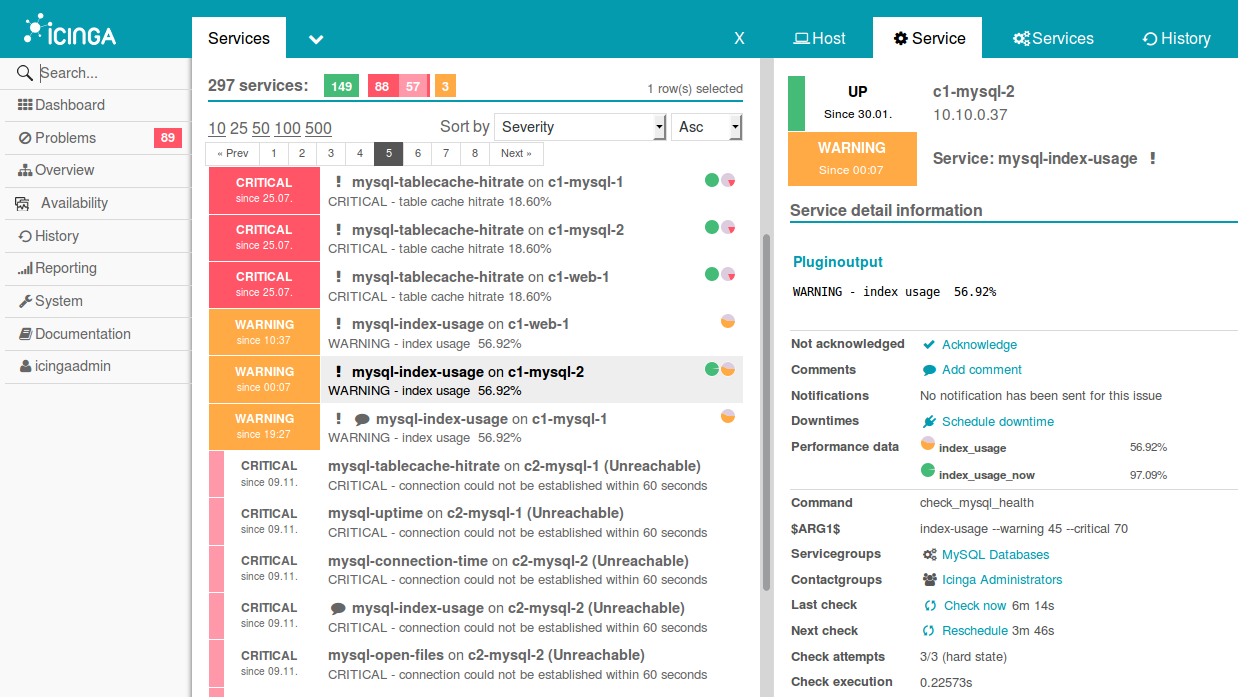Show 50 services per page
The width and height of the screenshot is (1238, 697).
[x=261, y=128]
